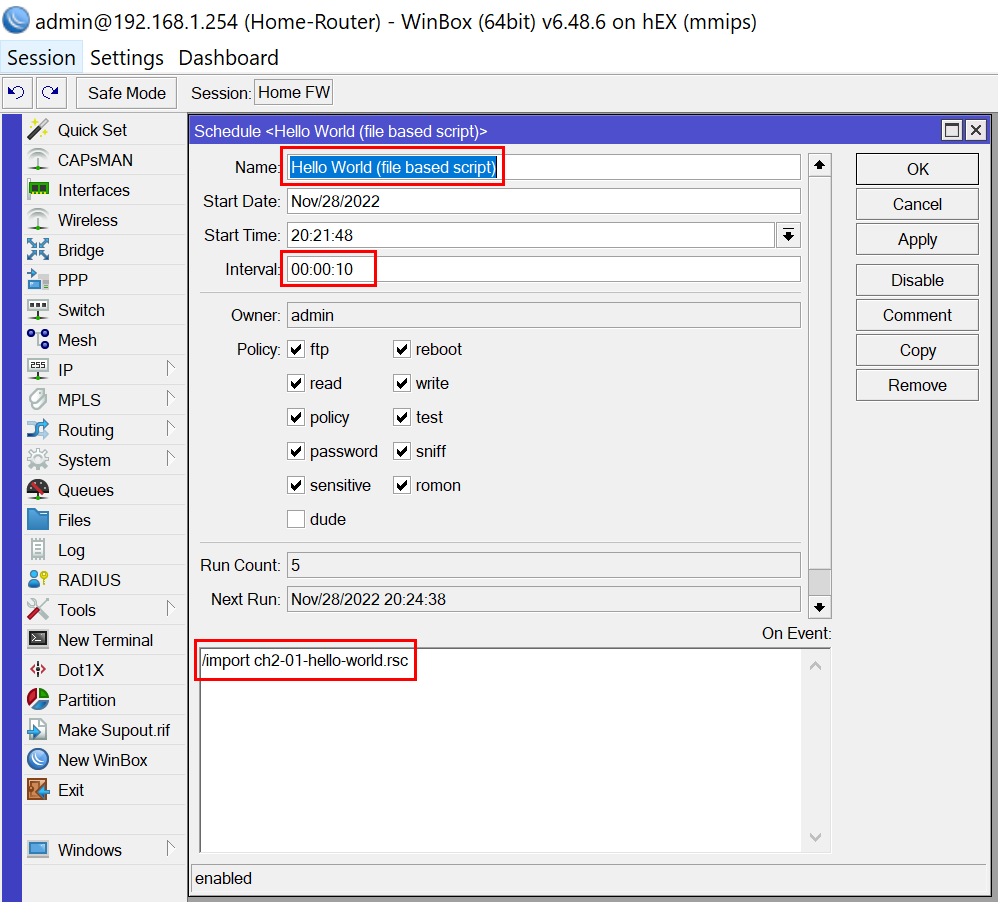The height and width of the screenshot is (902, 998).
Task: Click the Redo arrow icon in toolbar
Action: pyautogui.click(x=50, y=93)
